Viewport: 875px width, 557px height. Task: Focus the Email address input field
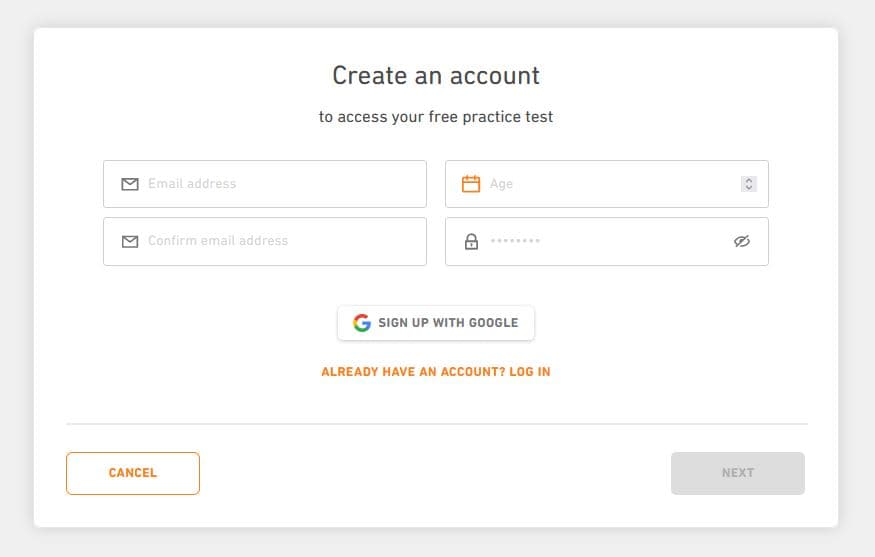[265, 184]
